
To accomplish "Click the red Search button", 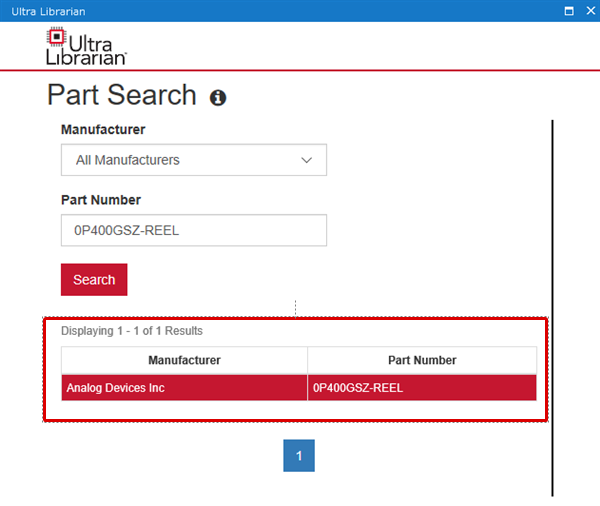I will click(94, 279).
